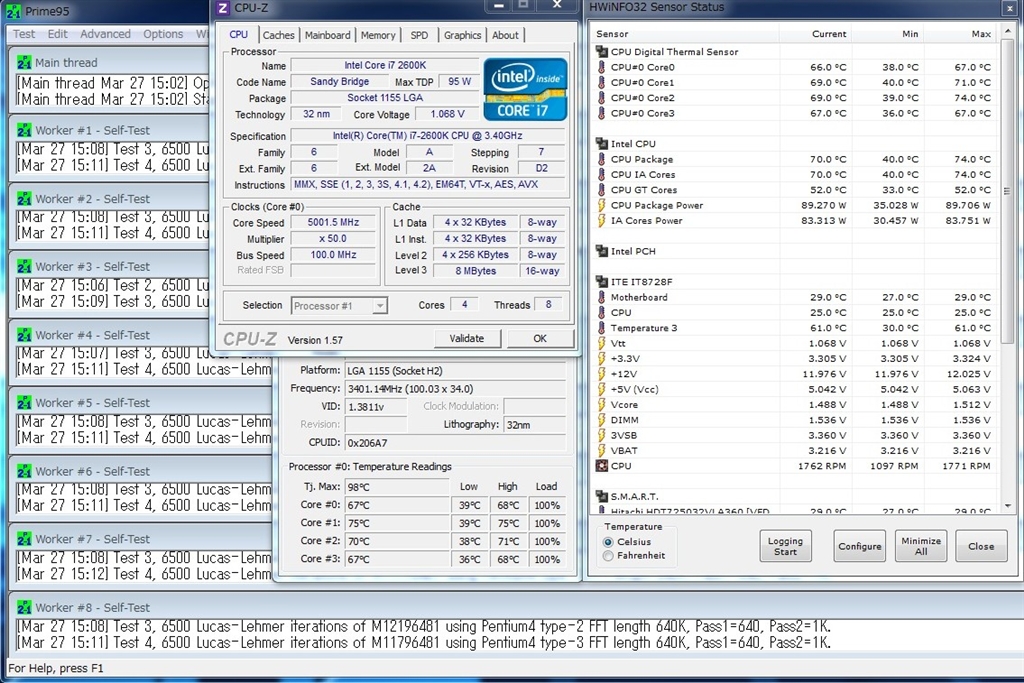Image resolution: width=1024 pixels, height=683 pixels.
Task: Click the HWiNFO32 sensor list vertical scrollbar
Action: [1008, 268]
